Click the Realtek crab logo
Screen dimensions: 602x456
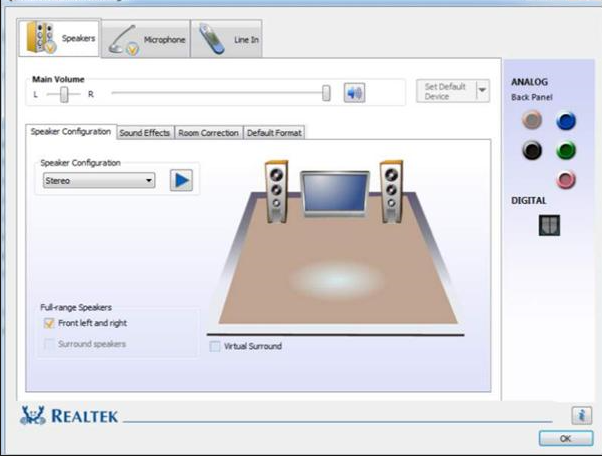point(33,415)
